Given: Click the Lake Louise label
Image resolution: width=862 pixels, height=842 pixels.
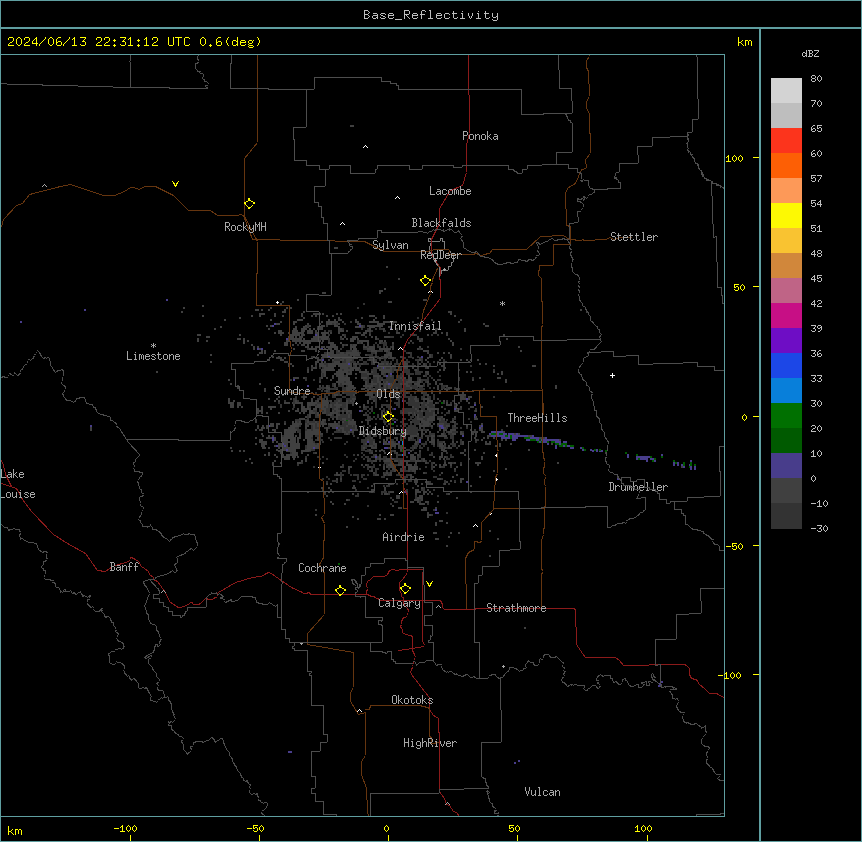Looking at the screenshot, I should click(x=18, y=484).
